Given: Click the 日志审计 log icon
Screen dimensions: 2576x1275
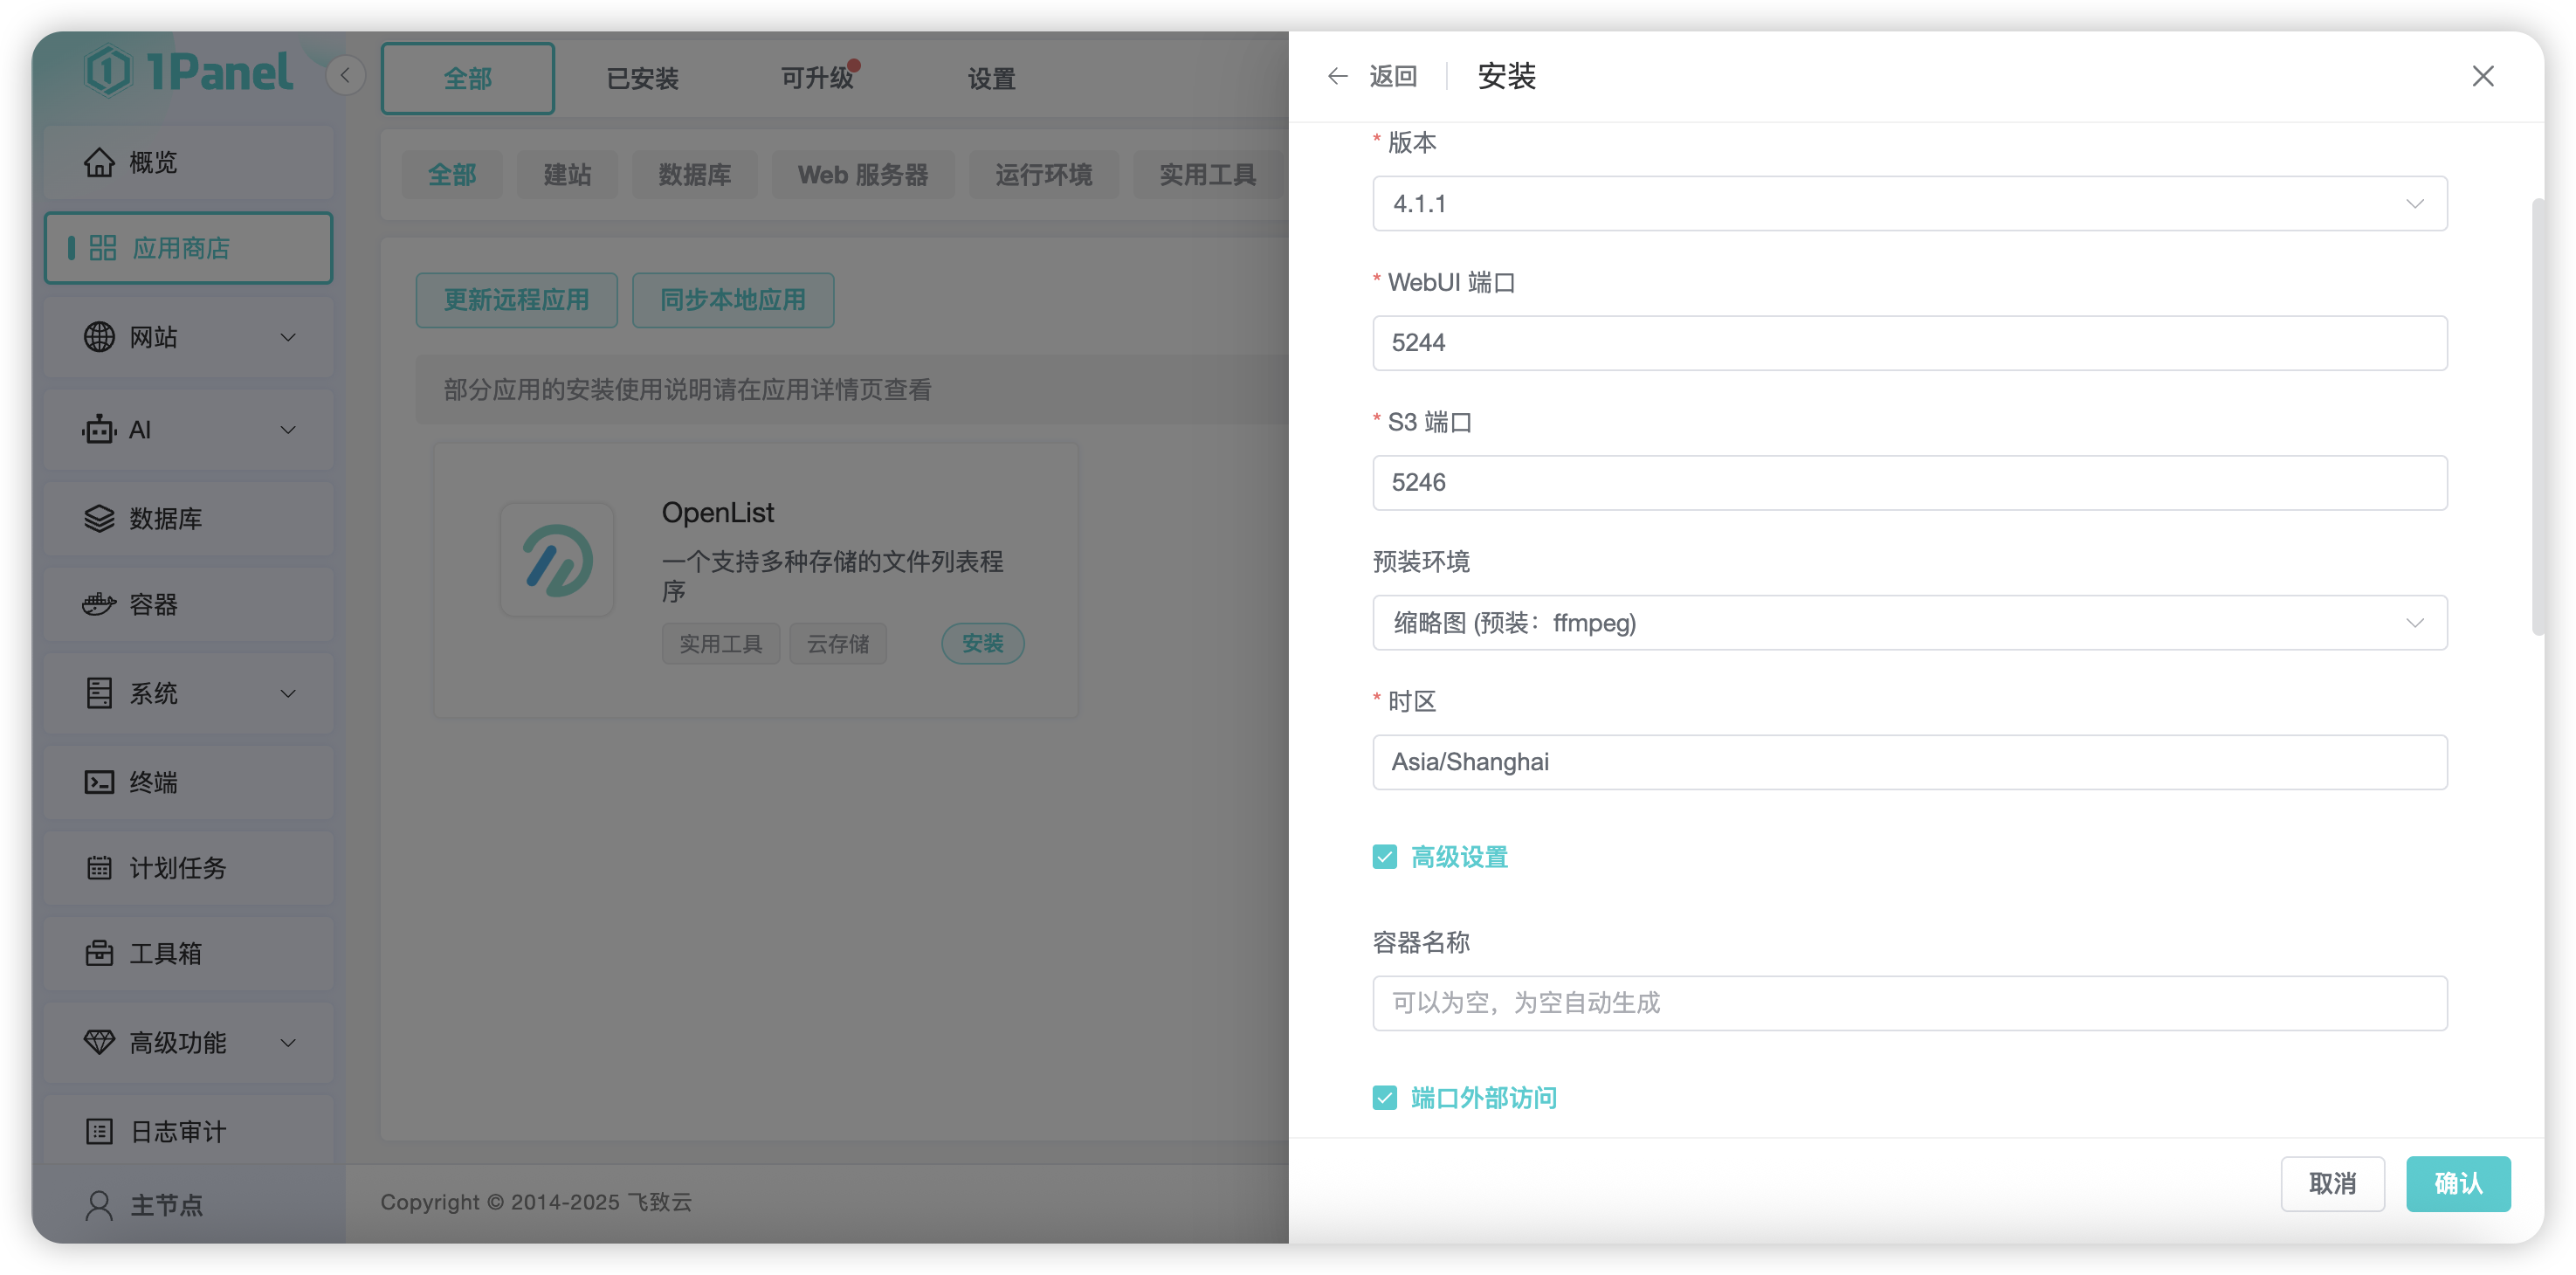Looking at the screenshot, I should tap(99, 1131).
